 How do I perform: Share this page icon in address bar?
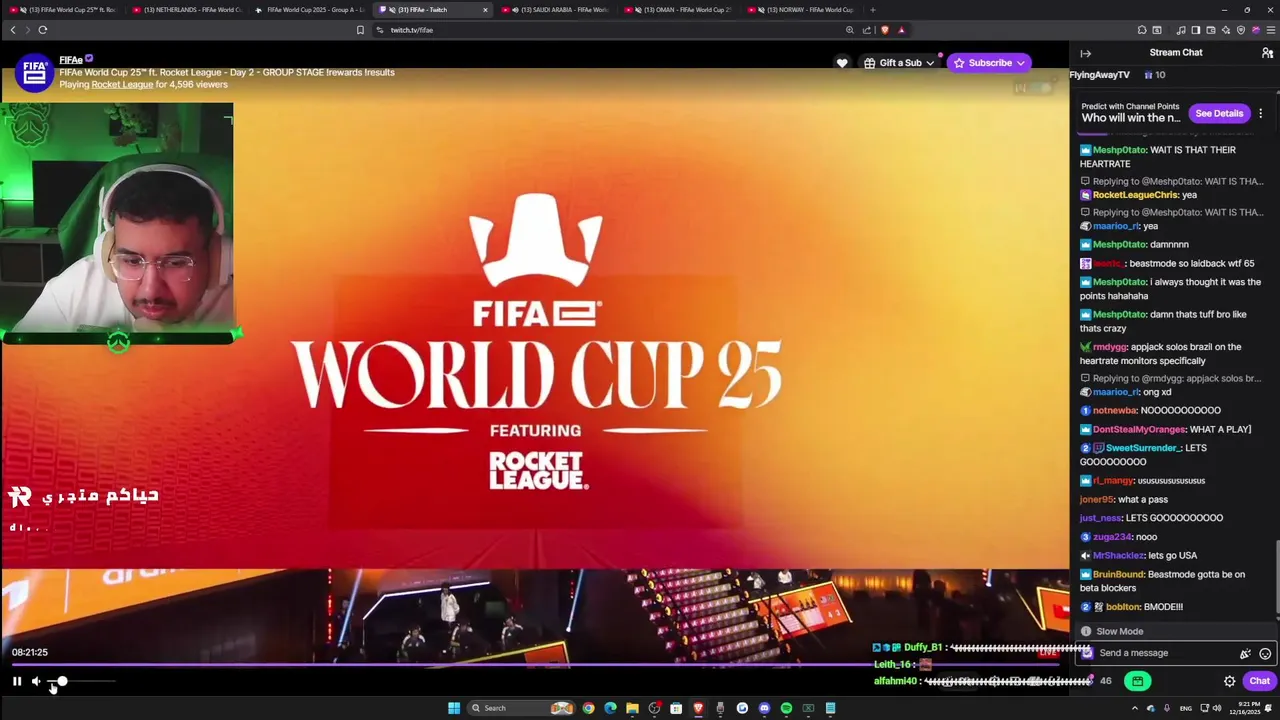point(866,30)
